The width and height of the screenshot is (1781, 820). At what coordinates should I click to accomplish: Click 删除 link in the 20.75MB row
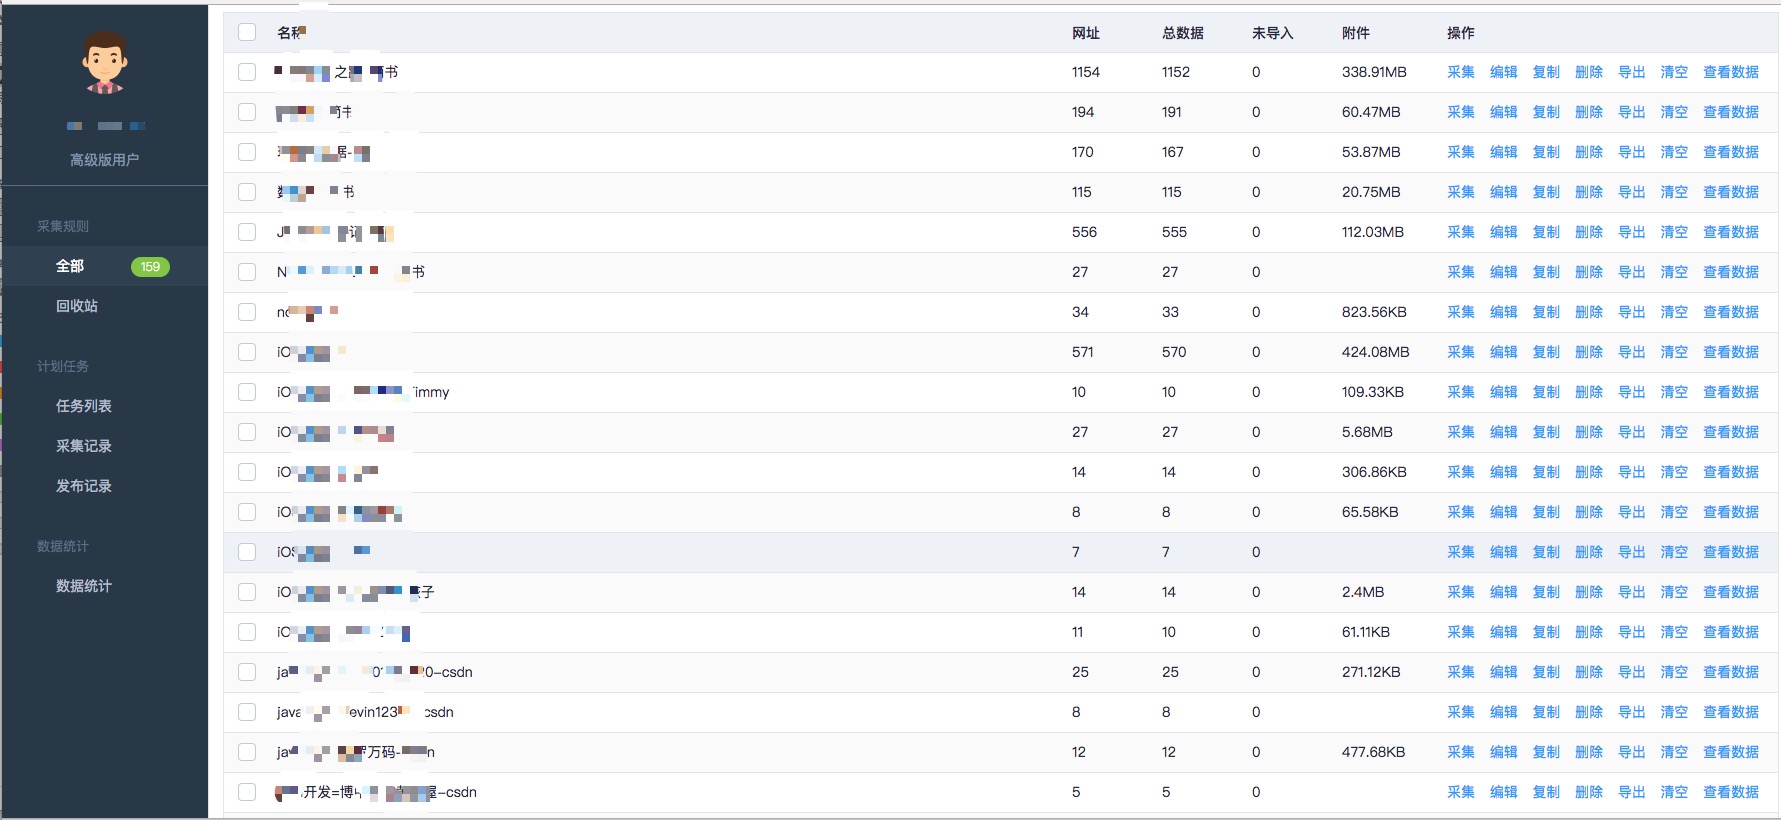[1588, 192]
